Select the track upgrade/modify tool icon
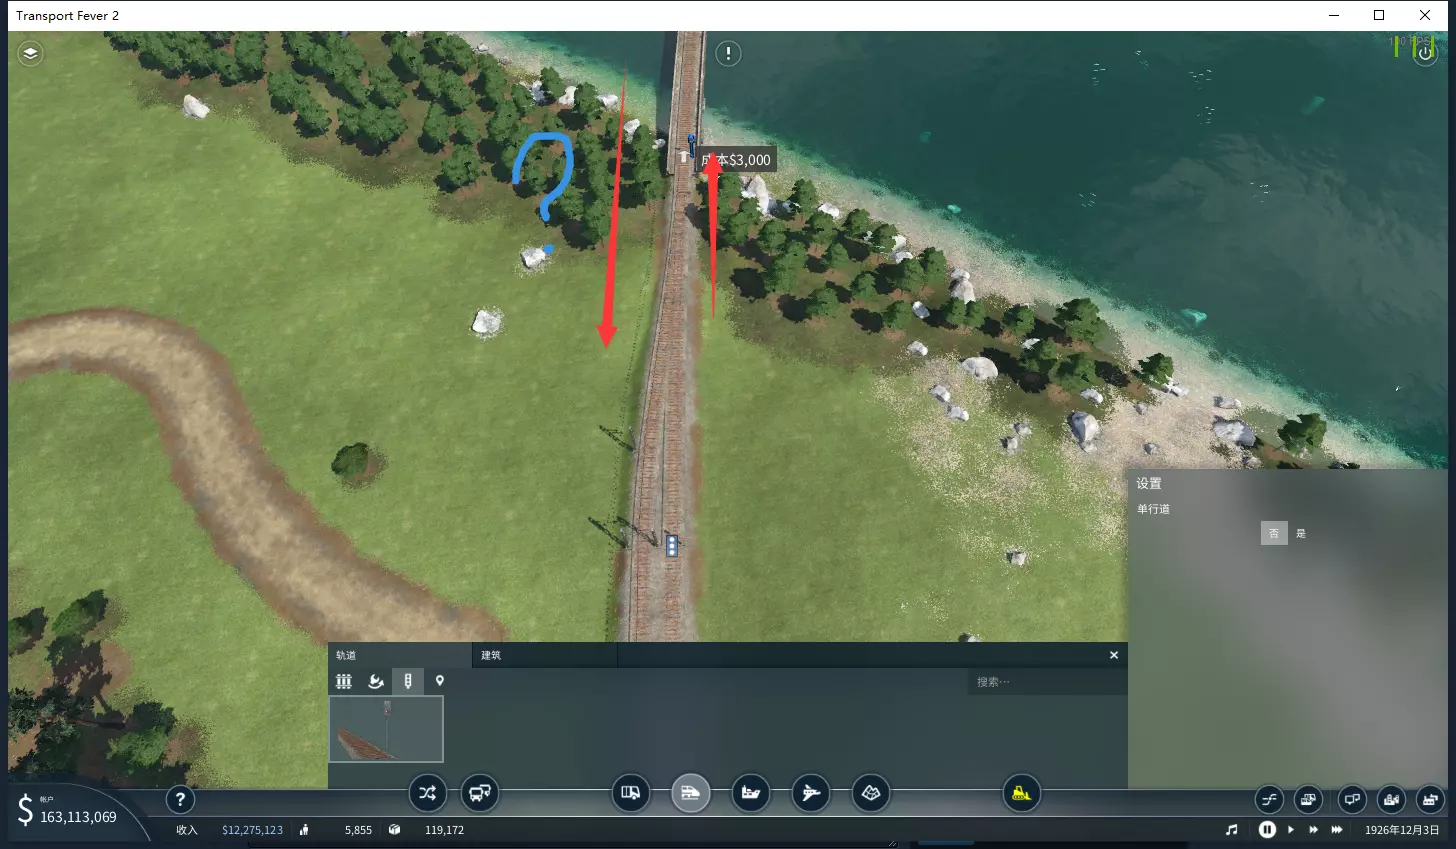The height and width of the screenshot is (849, 1456). [x=376, y=681]
